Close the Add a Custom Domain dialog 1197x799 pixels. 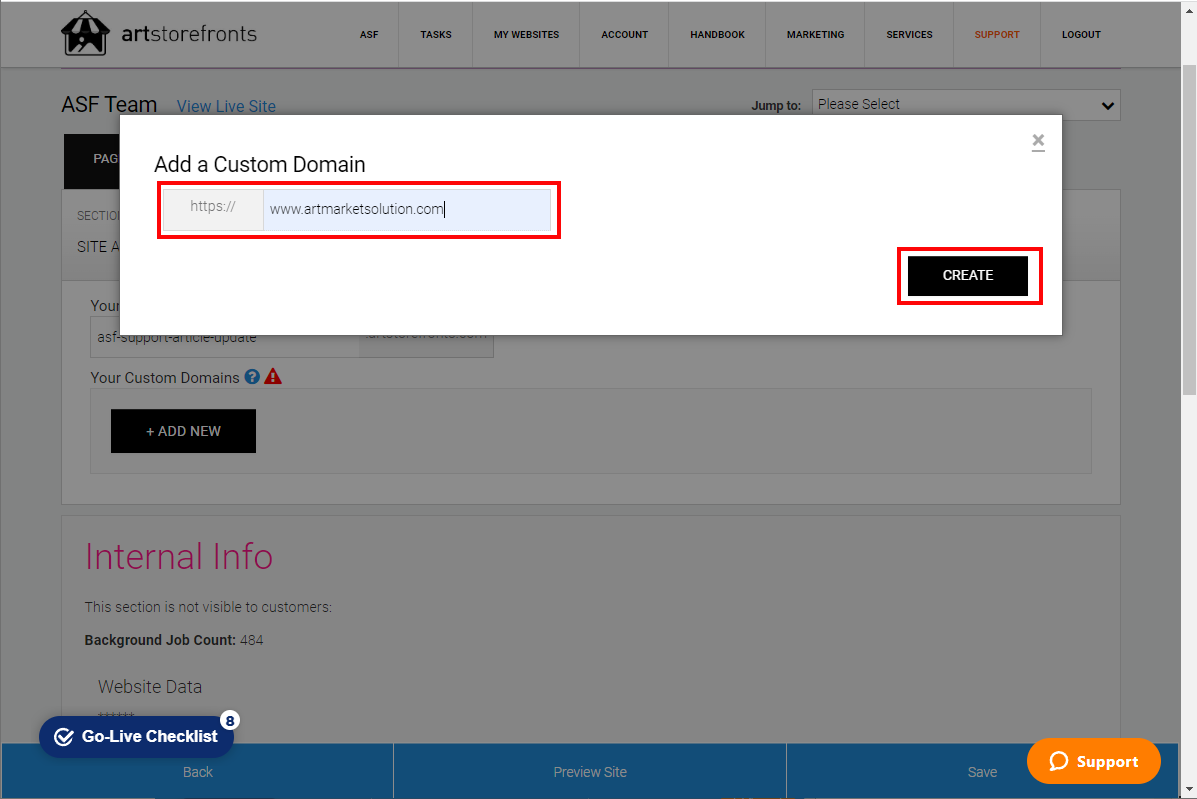click(x=1038, y=141)
